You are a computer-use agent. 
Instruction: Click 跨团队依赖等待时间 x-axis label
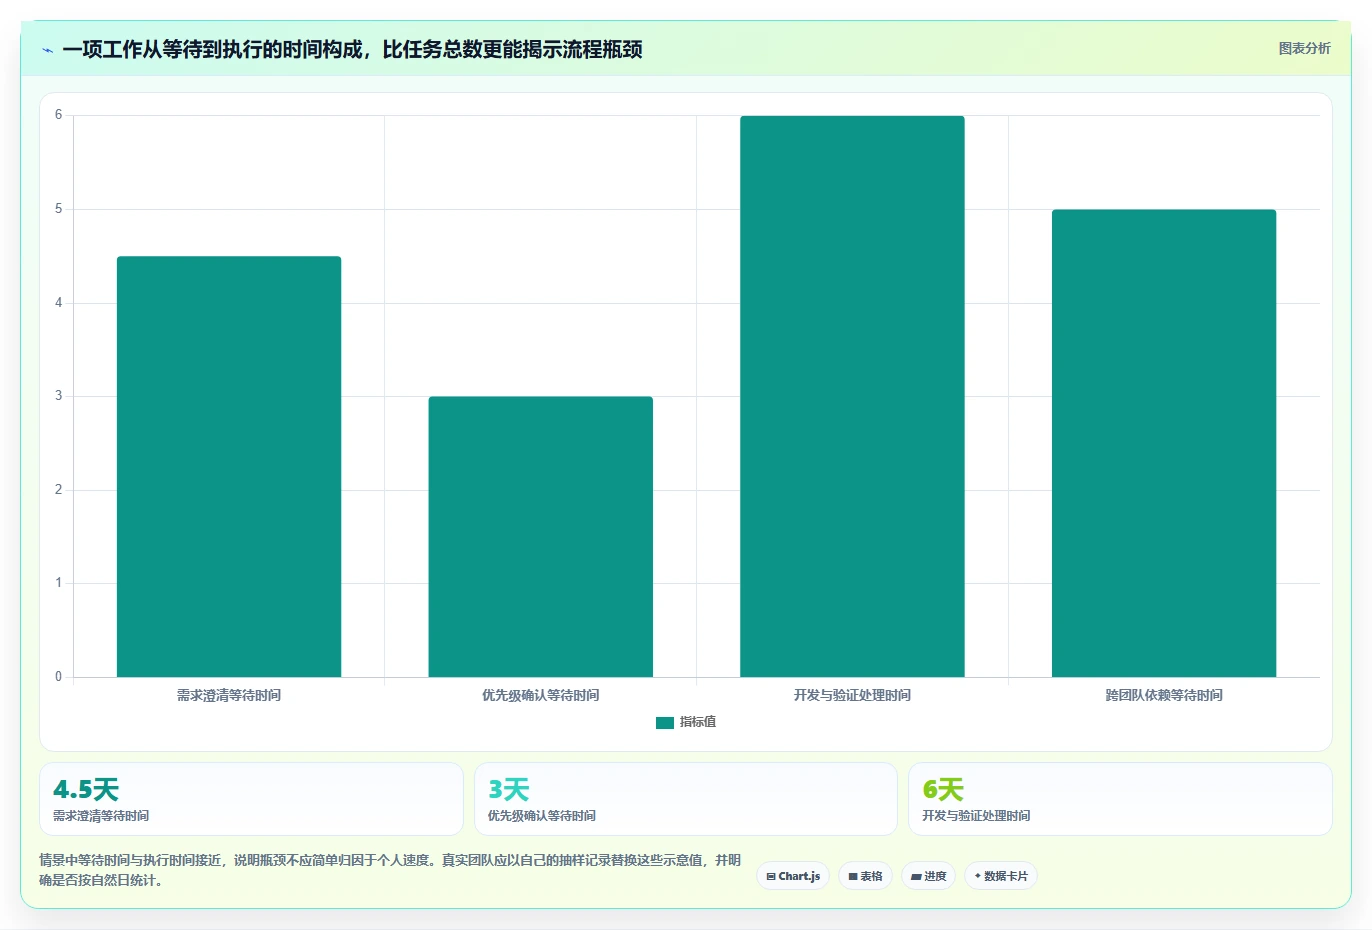click(x=1164, y=695)
